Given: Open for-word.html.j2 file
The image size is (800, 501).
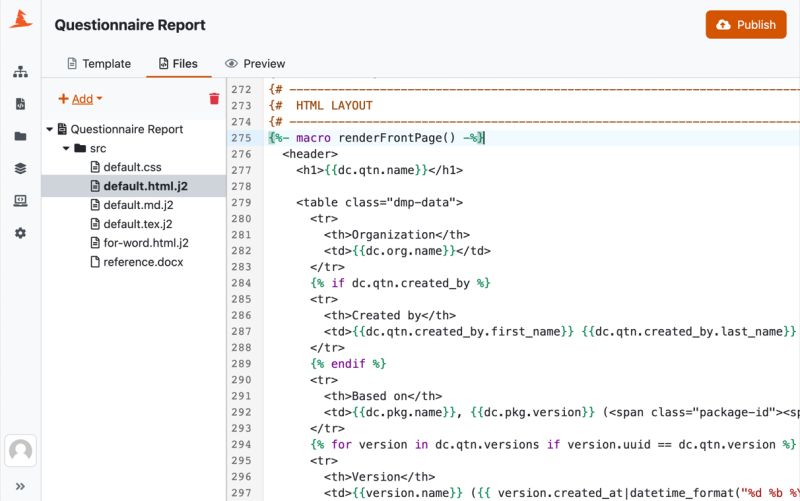Looking at the screenshot, I should click(140, 243).
